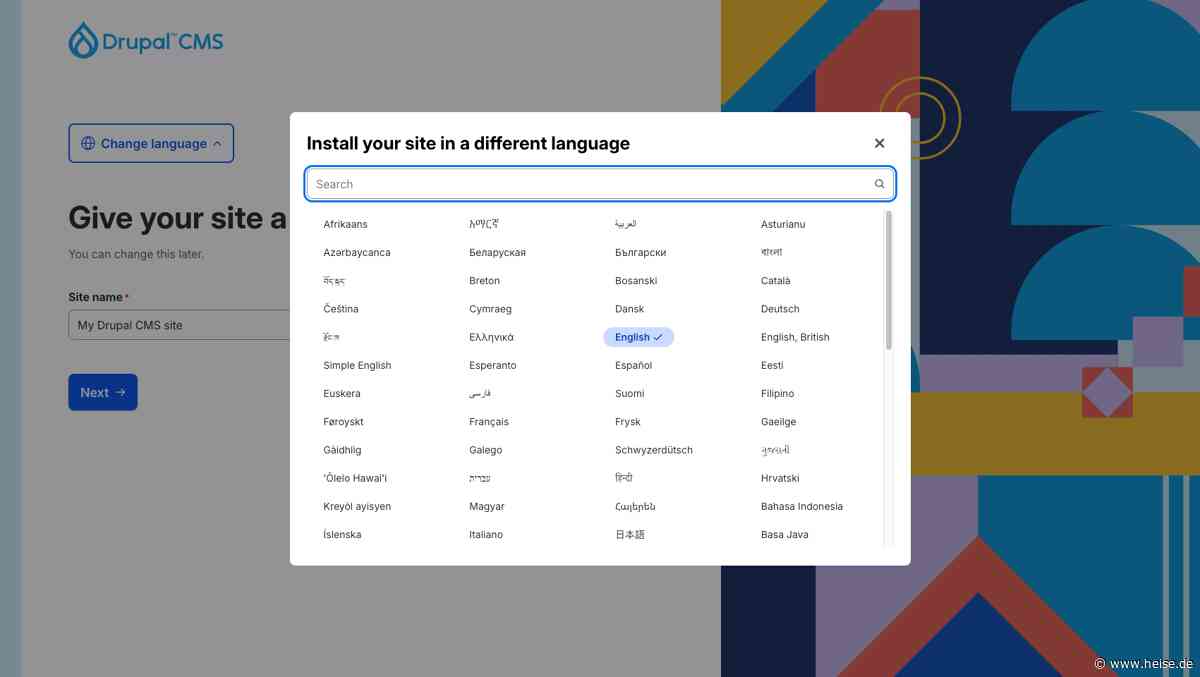Close the language dialog with X
The image size is (1200, 677).
(x=879, y=143)
